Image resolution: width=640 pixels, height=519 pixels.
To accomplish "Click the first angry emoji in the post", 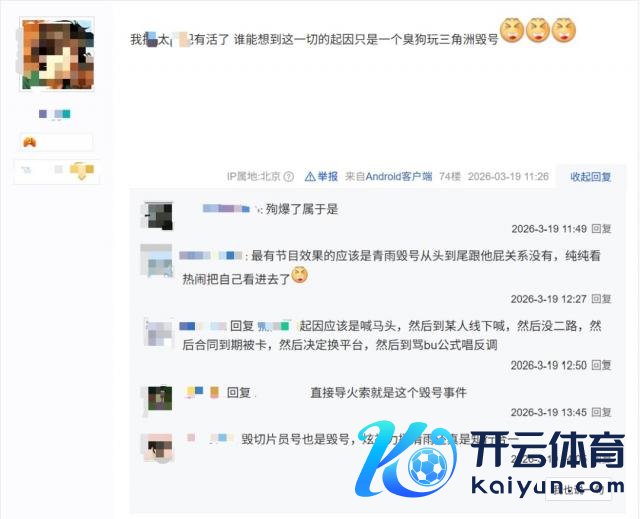I will pos(512,30).
